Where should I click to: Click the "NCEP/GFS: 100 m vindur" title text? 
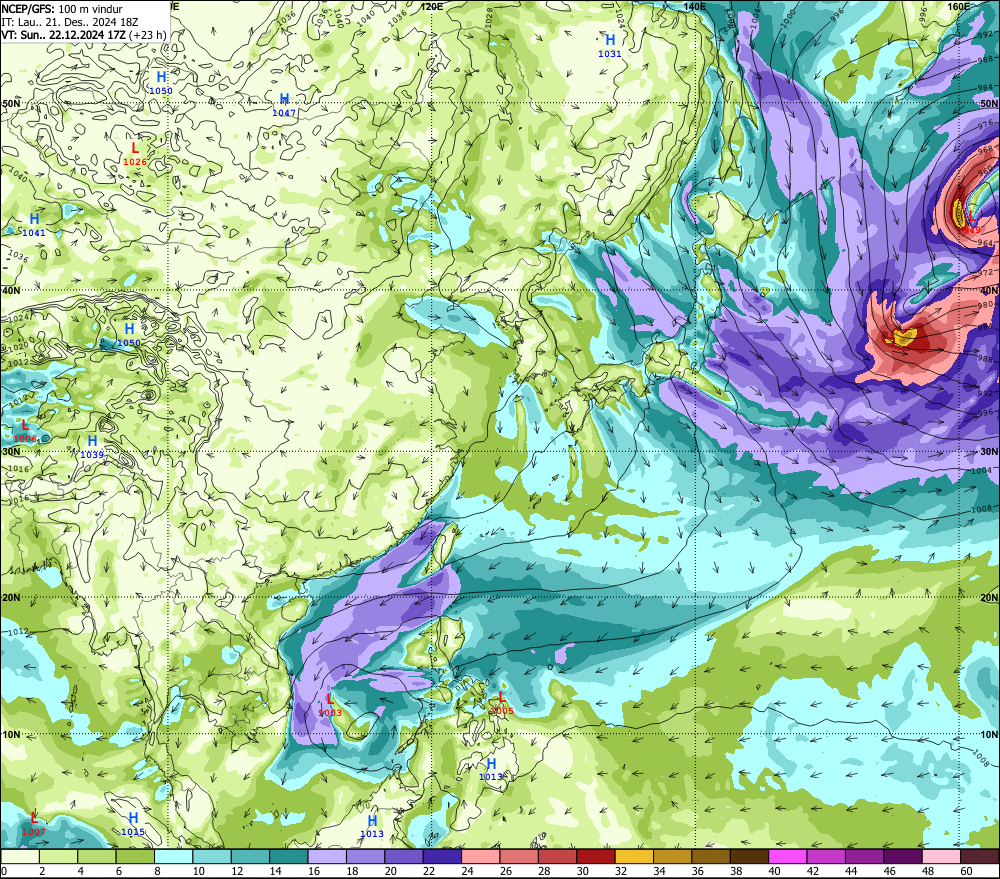tap(62, 9)
